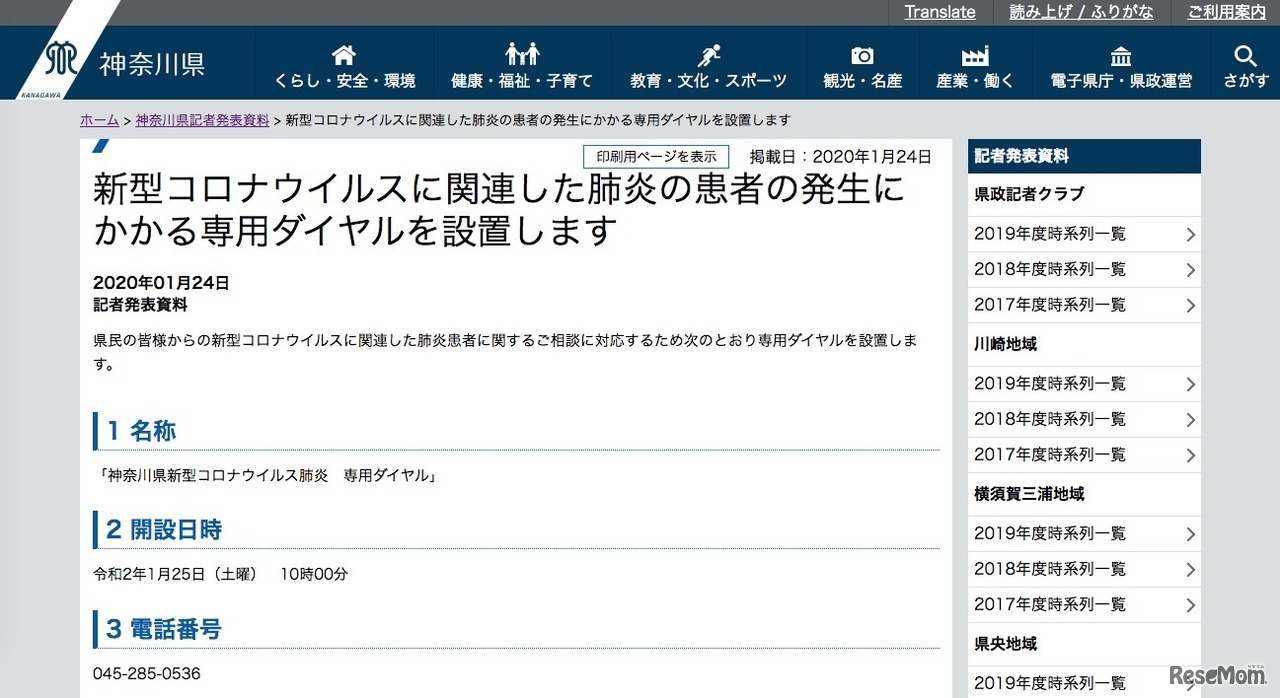The height and width of the screenshot is (698, 1280).
Task: Expand 2018年度時系列一覧 under 川崎地域
Action: point(1048,419)
